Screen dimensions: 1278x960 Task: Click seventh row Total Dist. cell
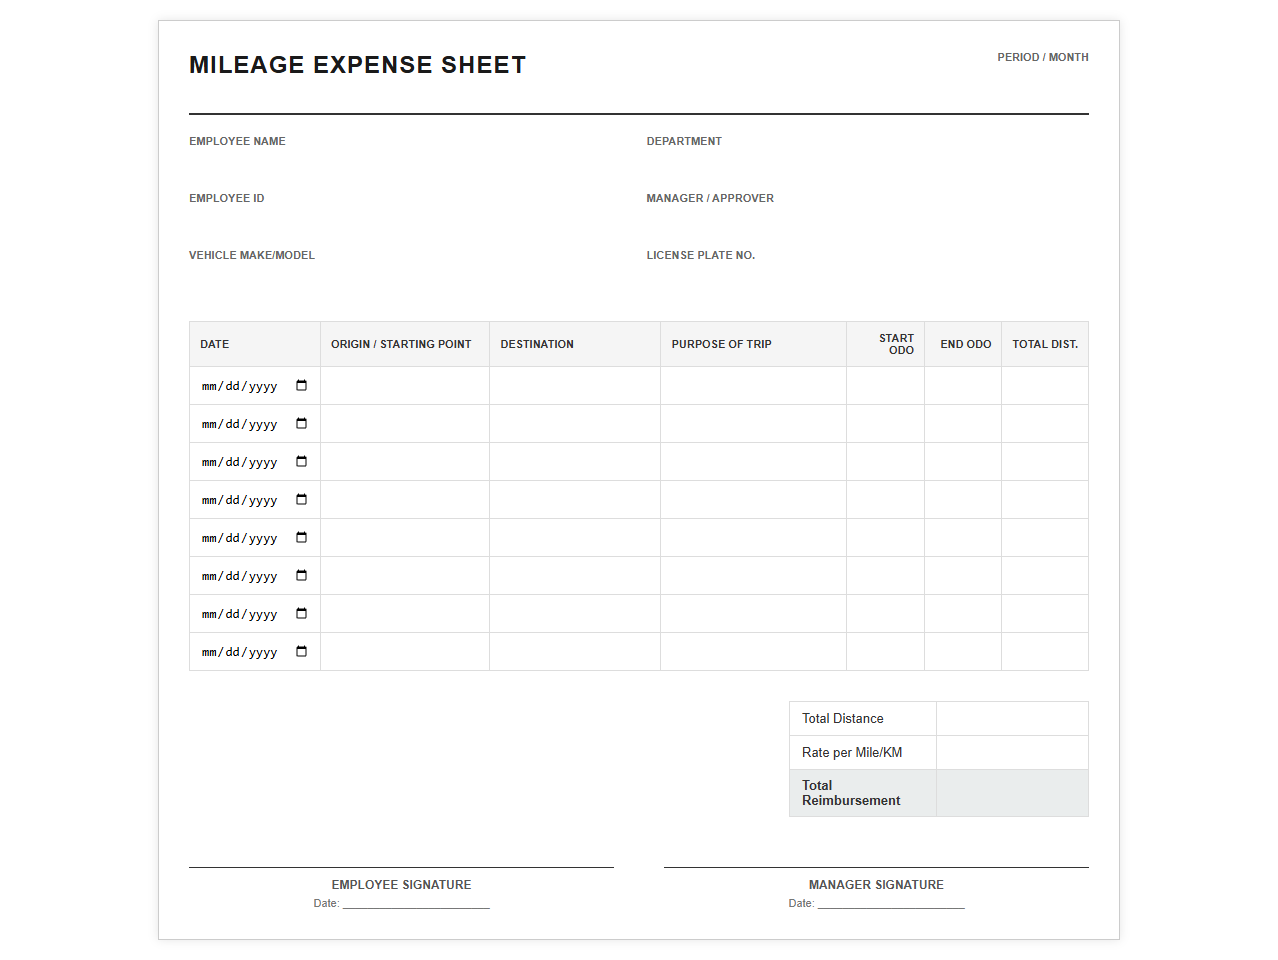click(1045, 614)
